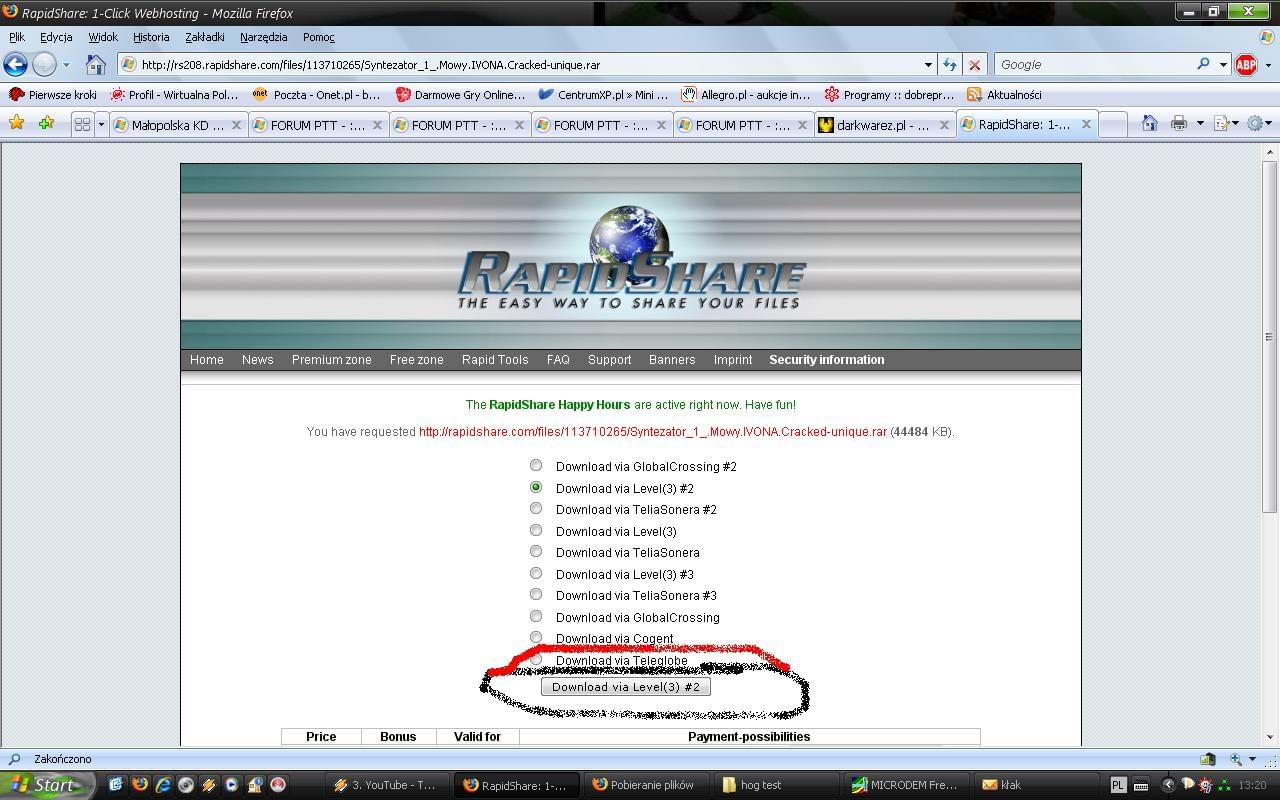The width and height of the screenshot is (1280, 800).
Task: Open the Premium zone link
Action: click(331, 360)
